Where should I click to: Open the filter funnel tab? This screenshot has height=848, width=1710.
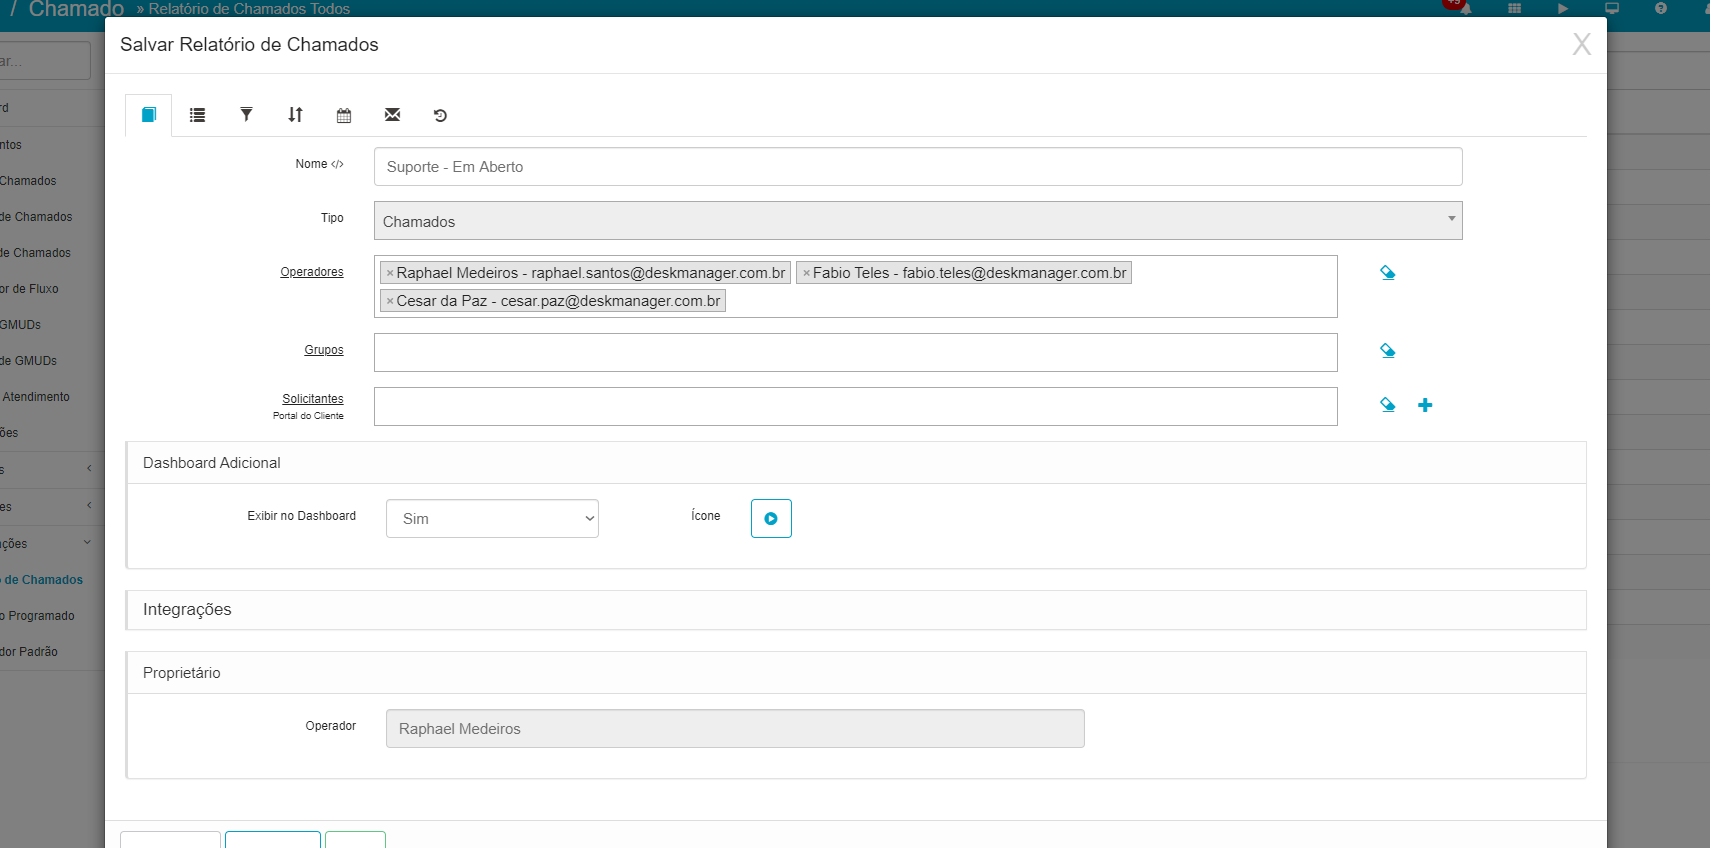[x=246, y=115]
